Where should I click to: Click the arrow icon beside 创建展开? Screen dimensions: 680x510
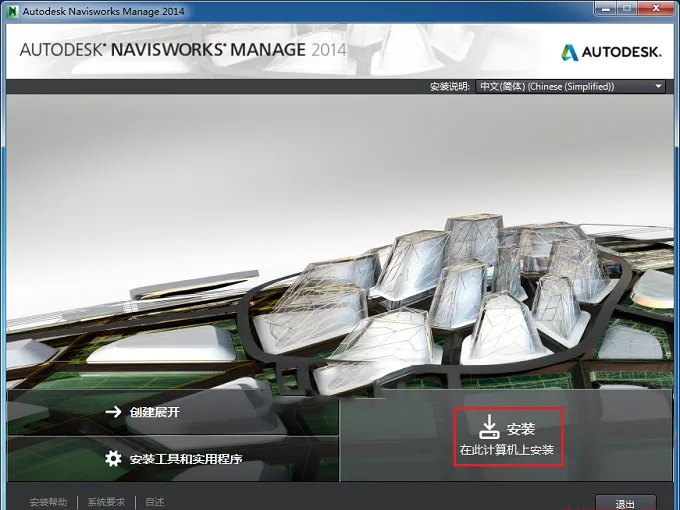click(114, 412)
